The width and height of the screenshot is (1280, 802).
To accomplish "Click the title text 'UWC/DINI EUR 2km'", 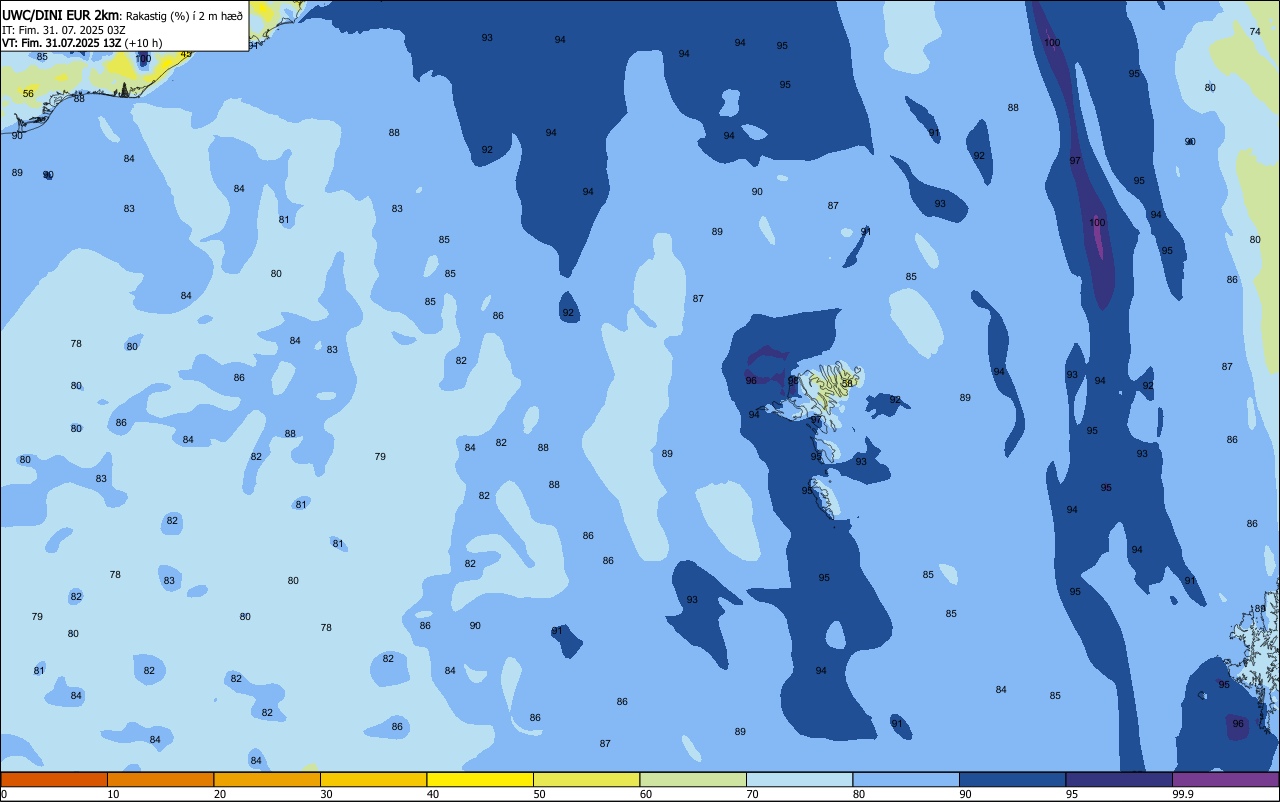I will pos(60,14).
